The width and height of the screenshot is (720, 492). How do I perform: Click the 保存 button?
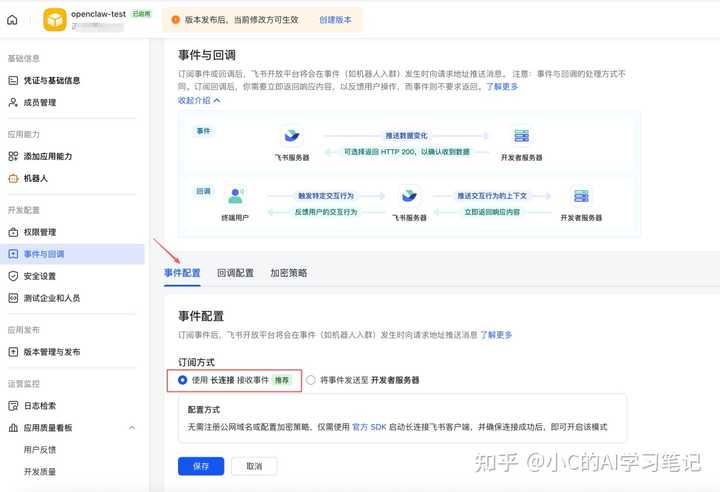(x=200, y=466)
